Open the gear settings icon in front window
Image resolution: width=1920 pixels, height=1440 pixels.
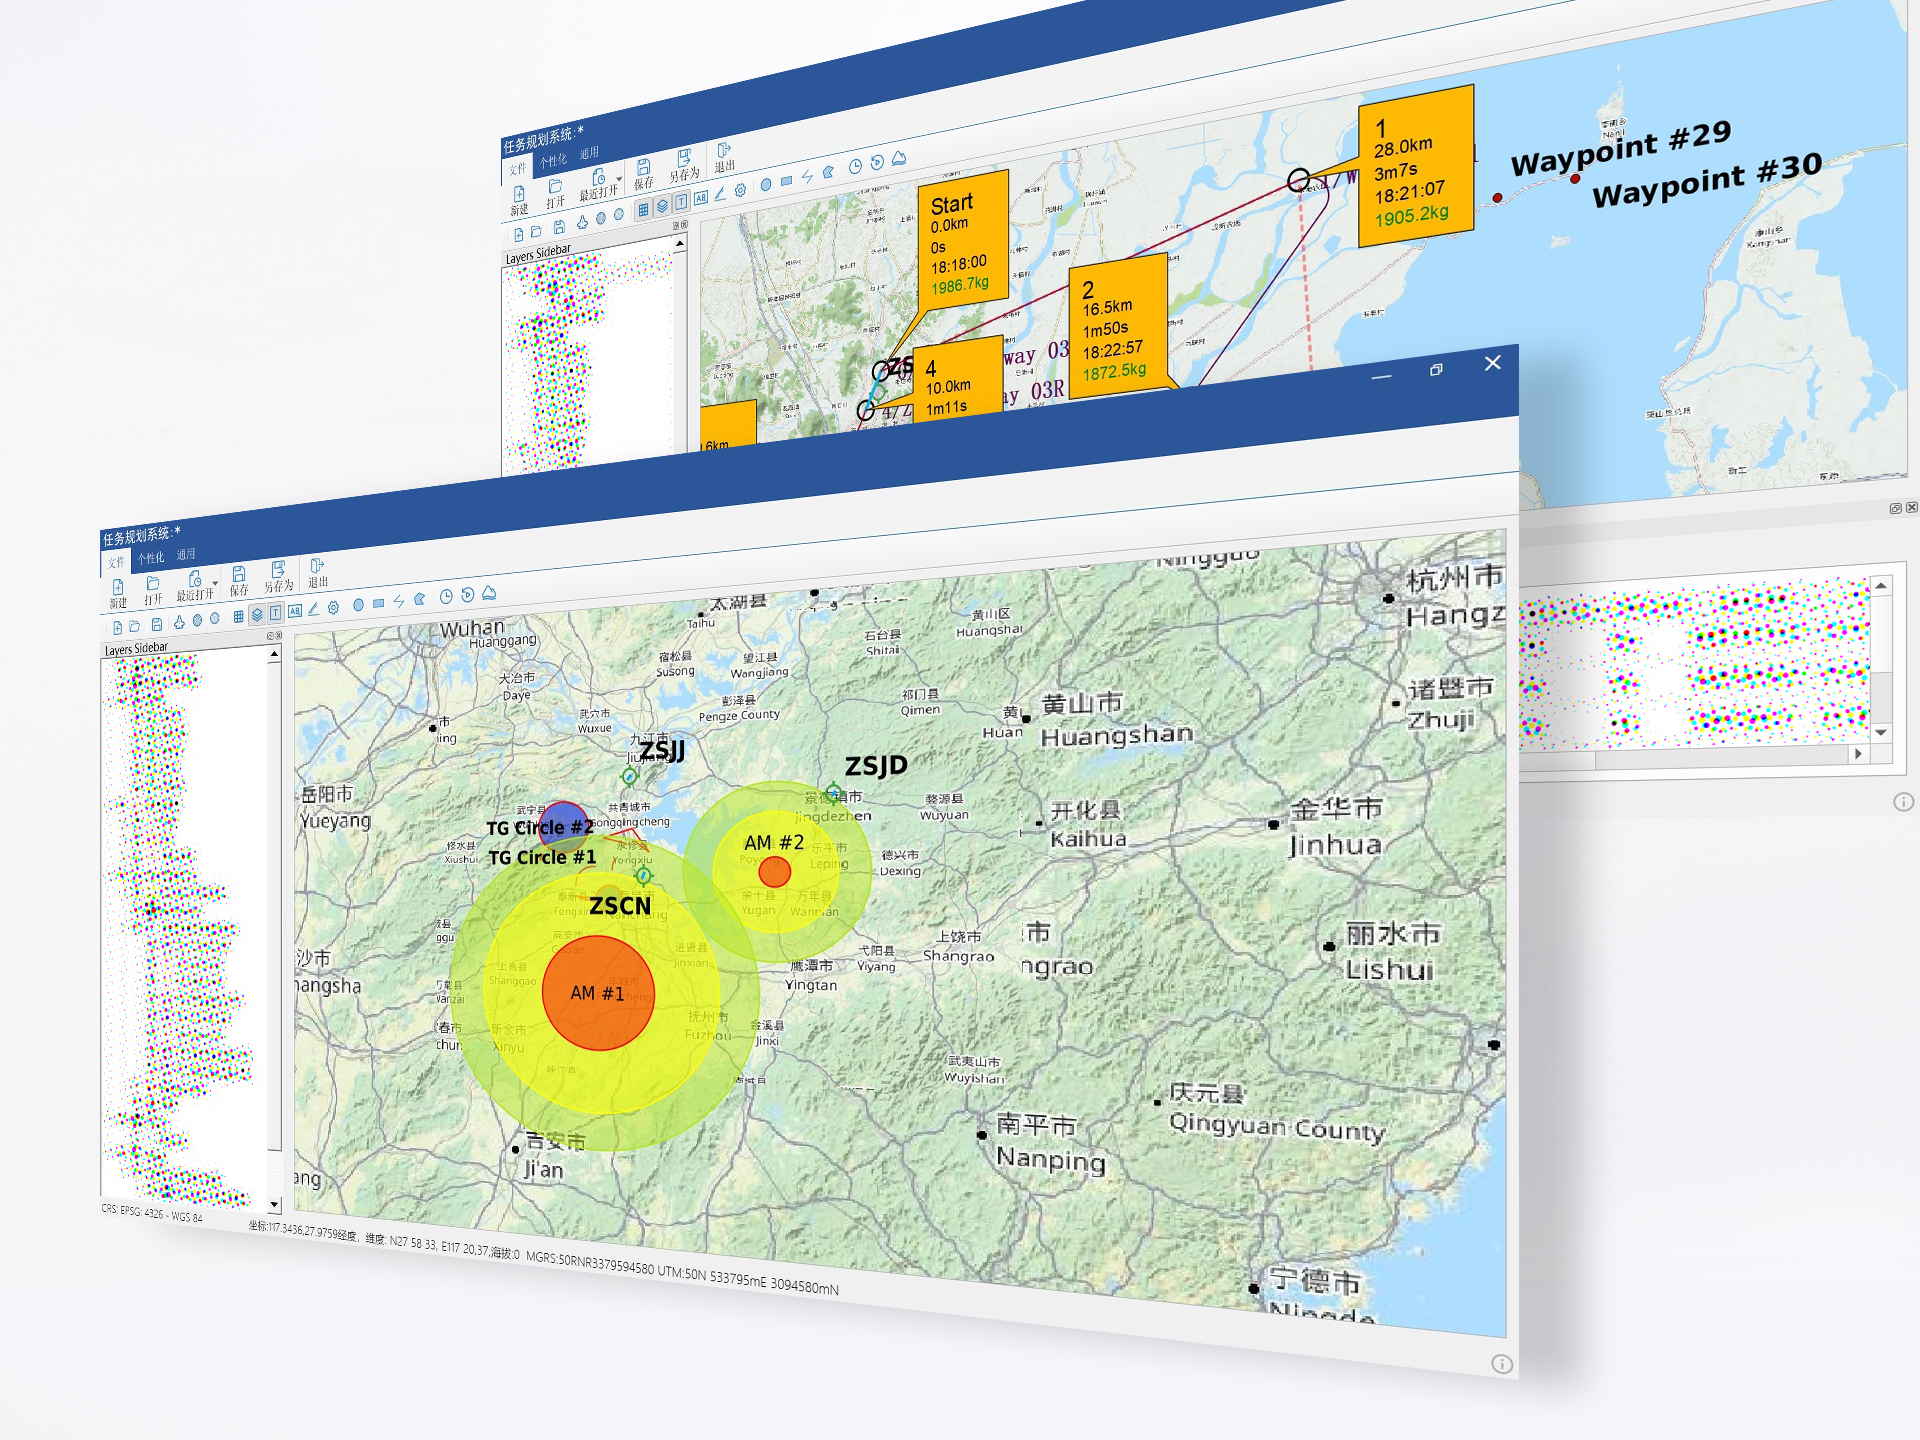333,607
